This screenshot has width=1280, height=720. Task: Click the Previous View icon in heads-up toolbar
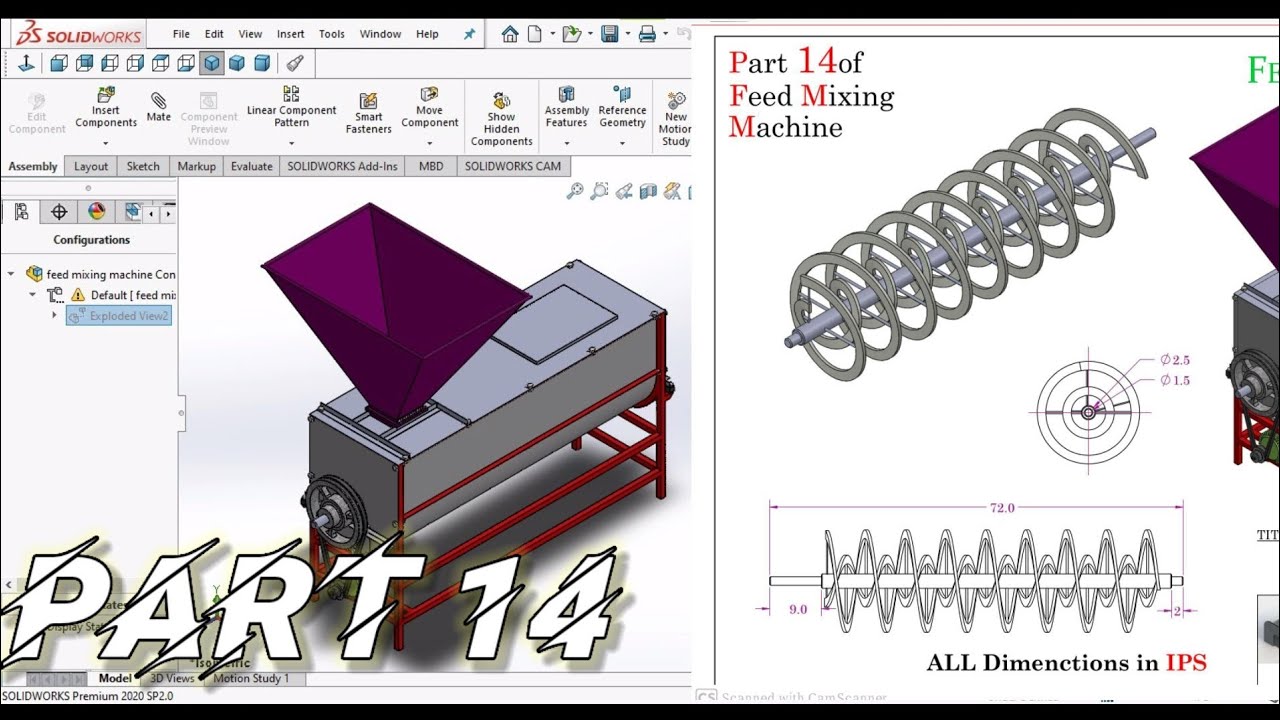coord(624,191)
